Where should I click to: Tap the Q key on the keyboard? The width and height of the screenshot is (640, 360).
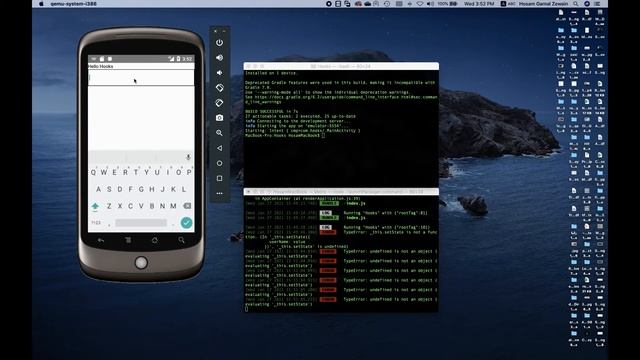pyautogui.click(x=93, y=173)
